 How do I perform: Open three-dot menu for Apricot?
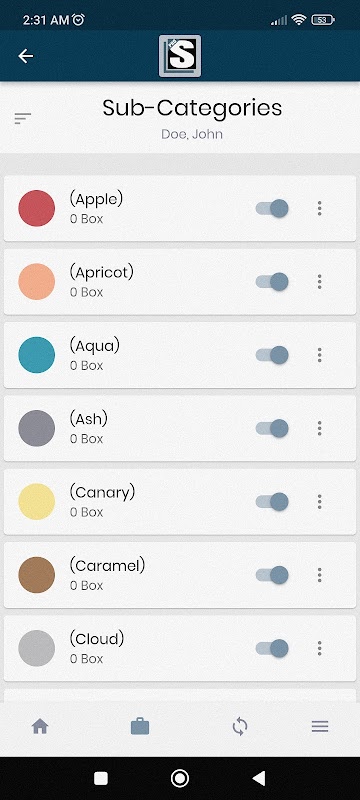pyautogui.click(x=319, y=282)
